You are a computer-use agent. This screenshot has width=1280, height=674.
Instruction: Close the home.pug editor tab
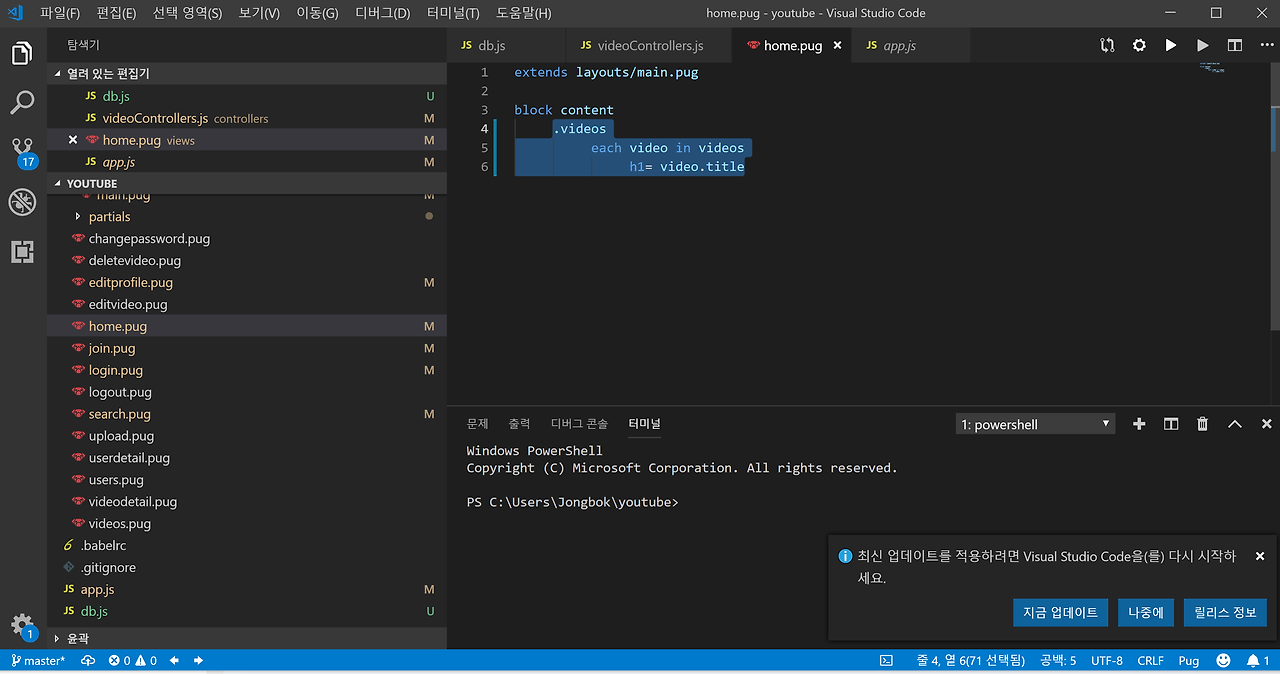tap(837, 46)
